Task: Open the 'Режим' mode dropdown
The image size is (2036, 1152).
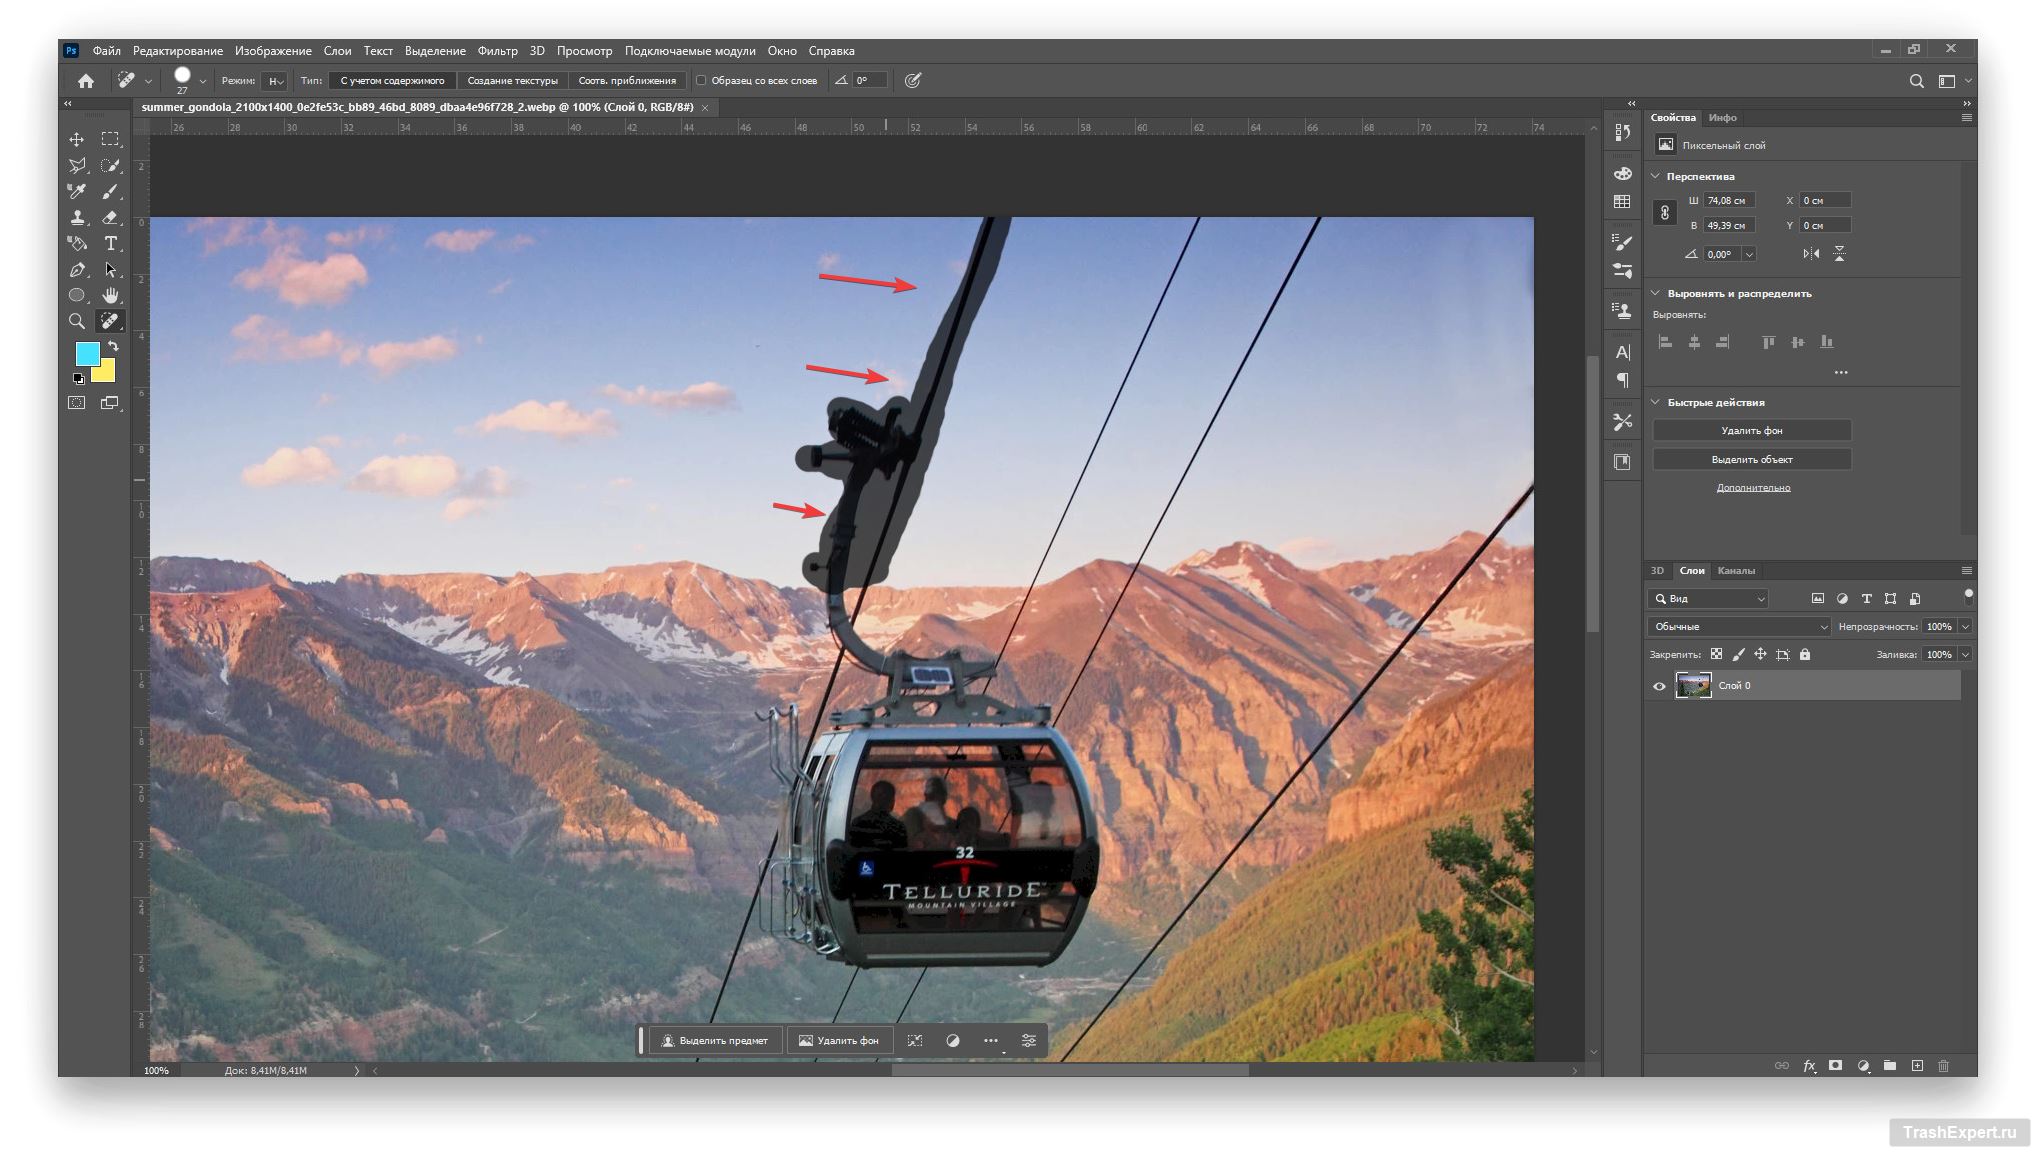Action: tap(276, 81)
